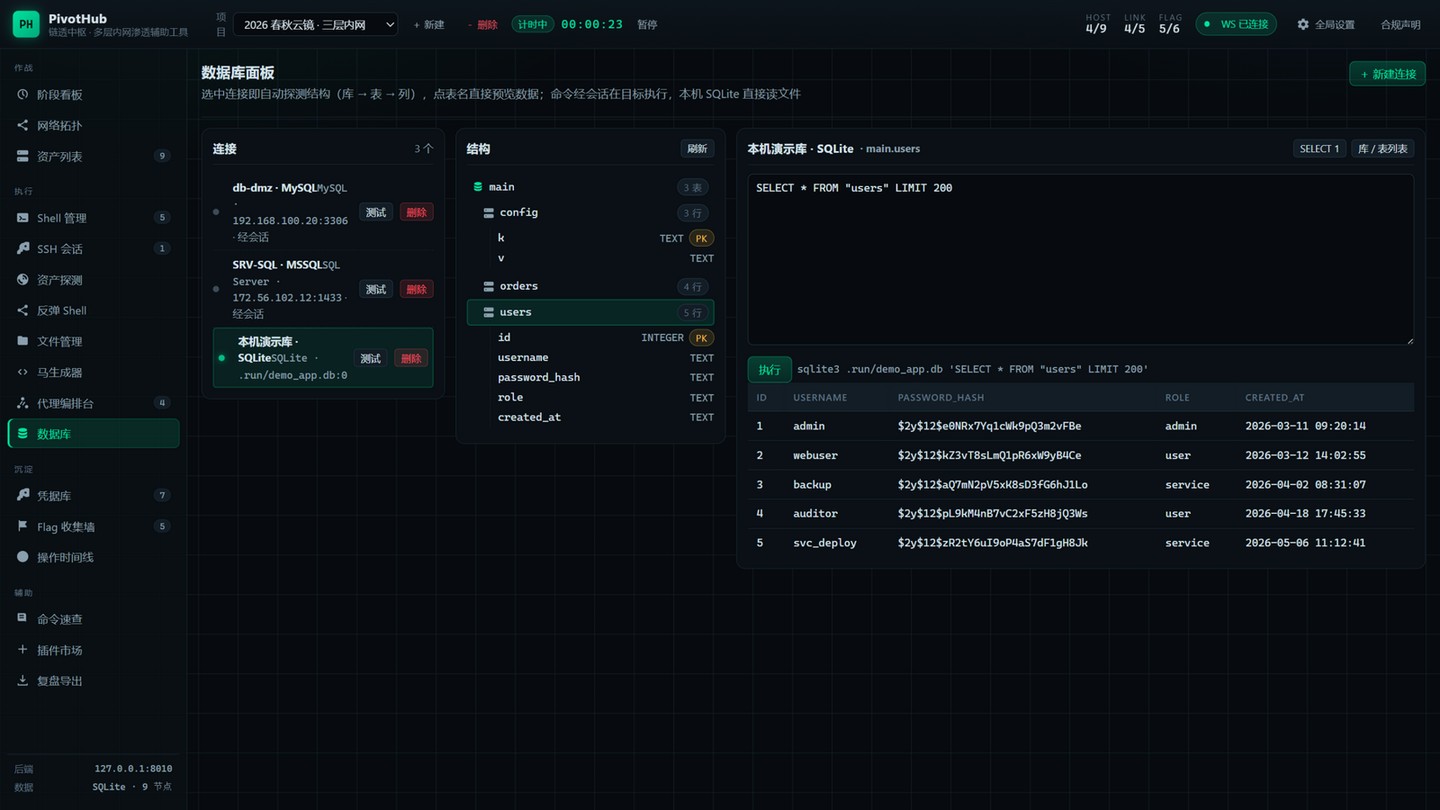Open 凭据库 sidebar item
Viewport: 1440px width, 810px height.
click(93, 496)
